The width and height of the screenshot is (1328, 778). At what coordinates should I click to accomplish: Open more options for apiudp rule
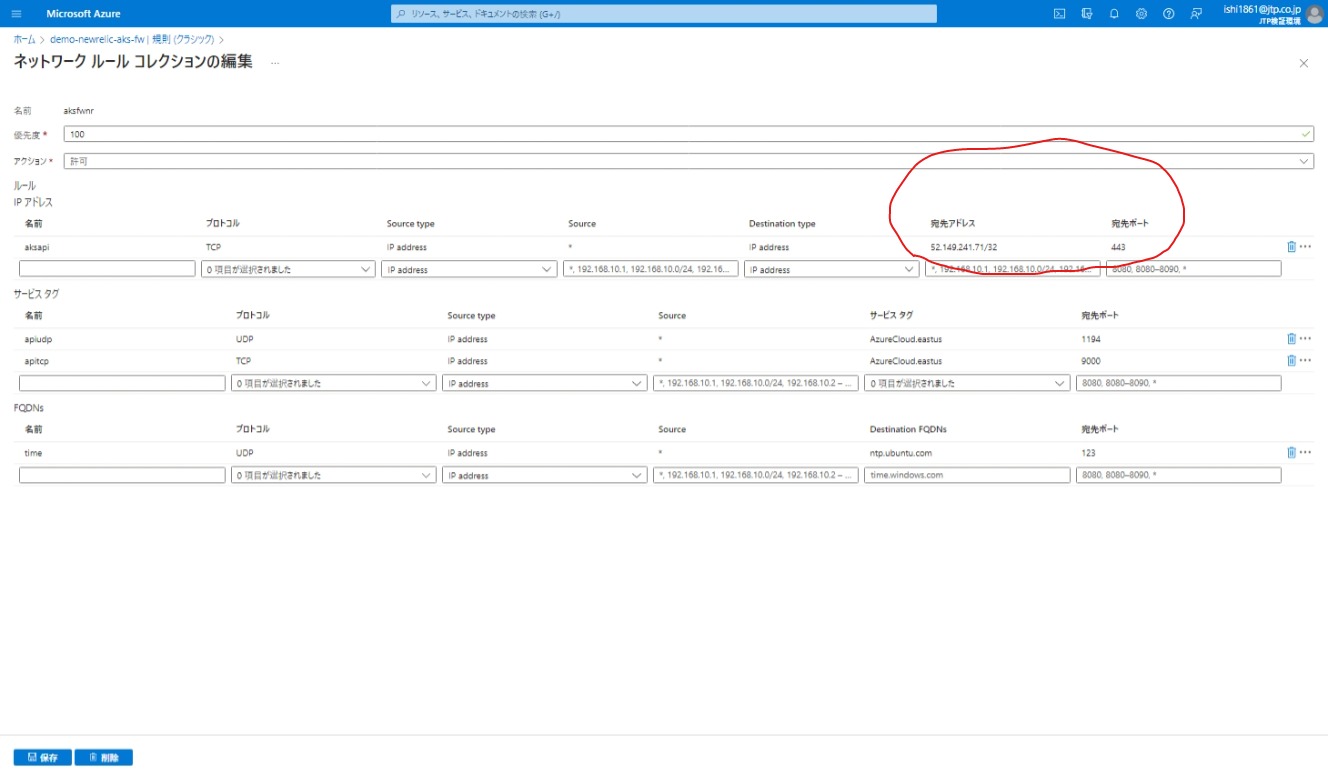1305,338
